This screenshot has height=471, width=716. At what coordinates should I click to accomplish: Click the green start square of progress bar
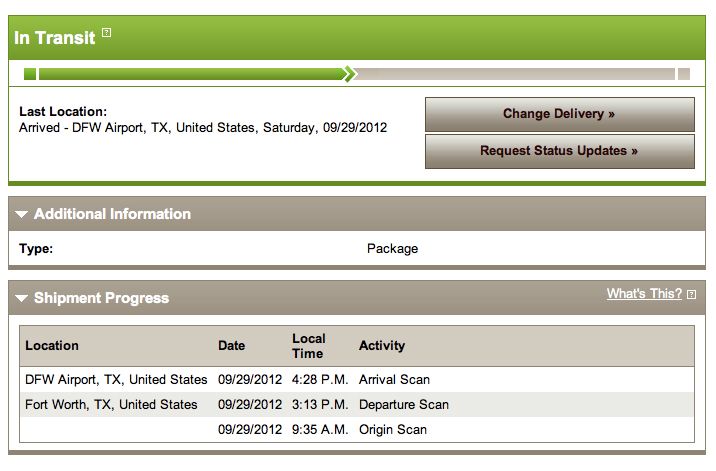30,74
